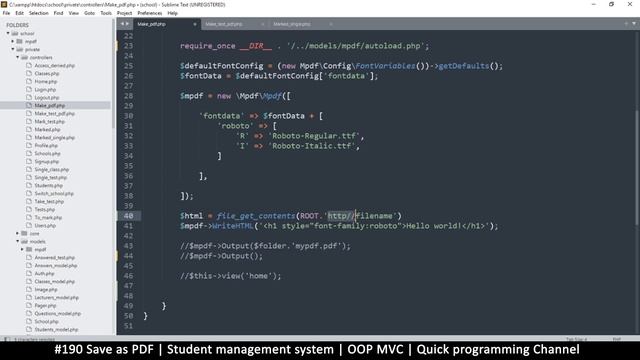Collapse the models folder
This screenshot has width=640, height=360.
[18, 242]
